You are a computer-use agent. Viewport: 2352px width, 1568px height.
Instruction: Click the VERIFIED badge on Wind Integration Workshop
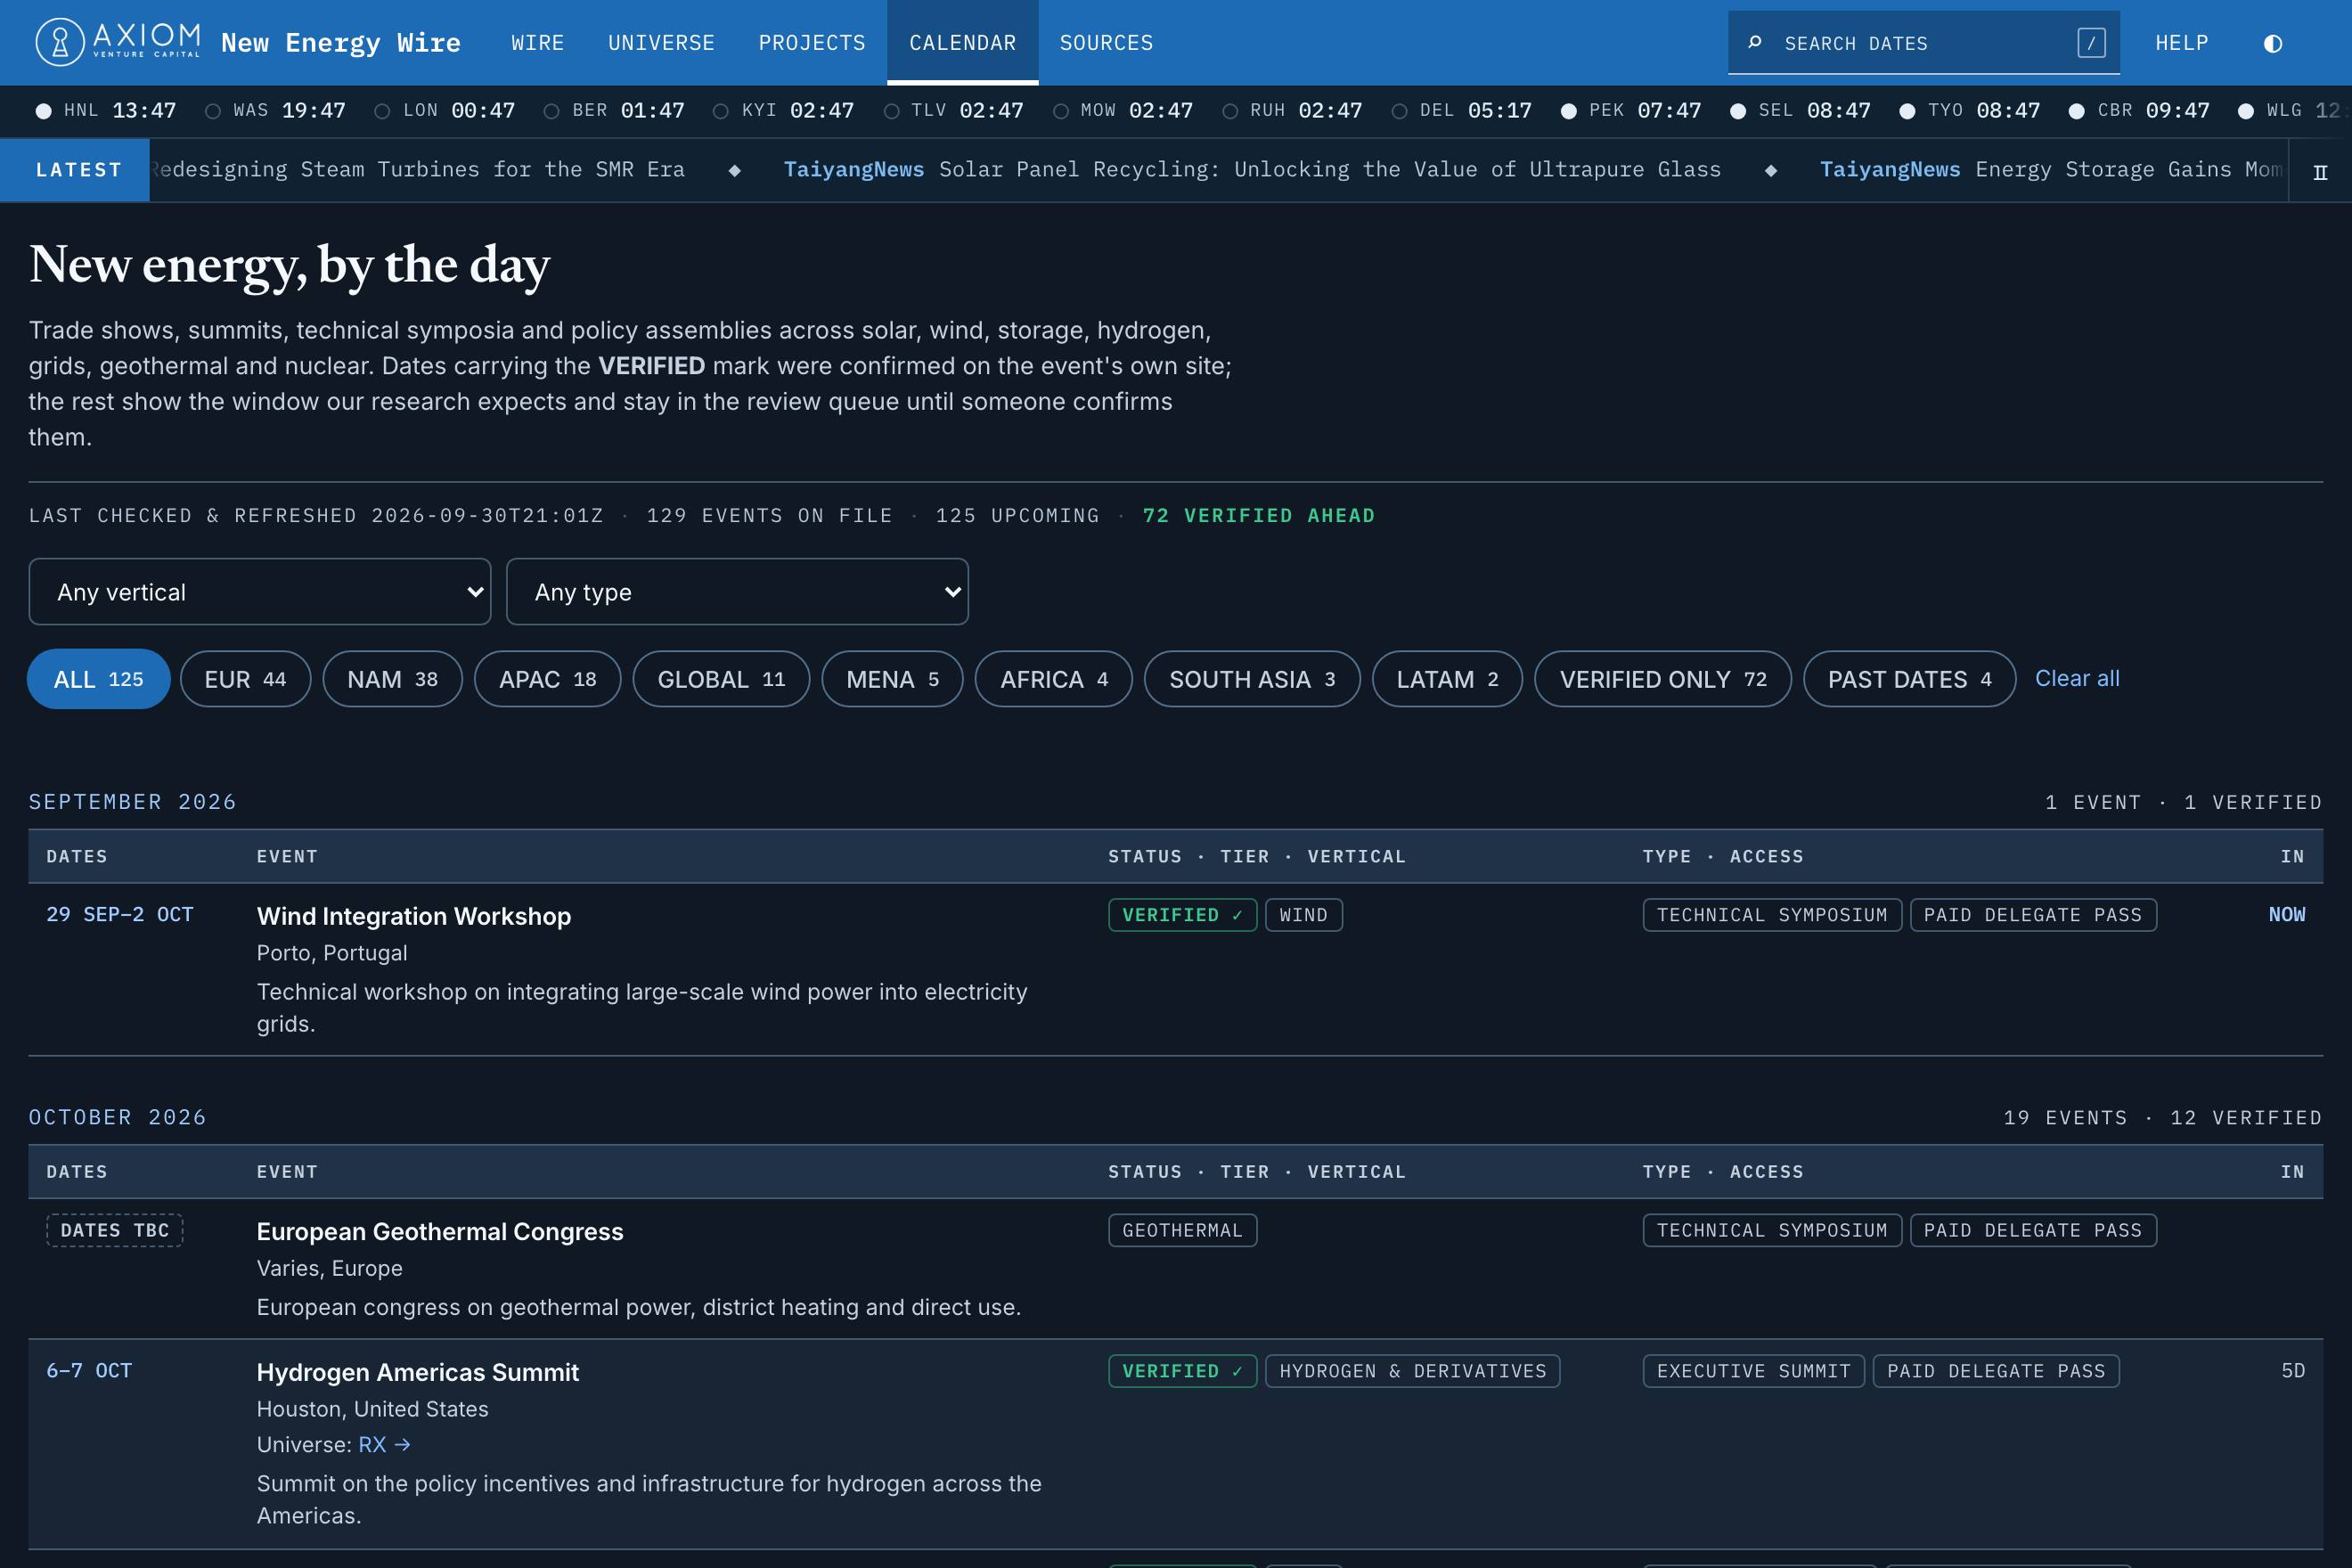tap(1182, 915)
